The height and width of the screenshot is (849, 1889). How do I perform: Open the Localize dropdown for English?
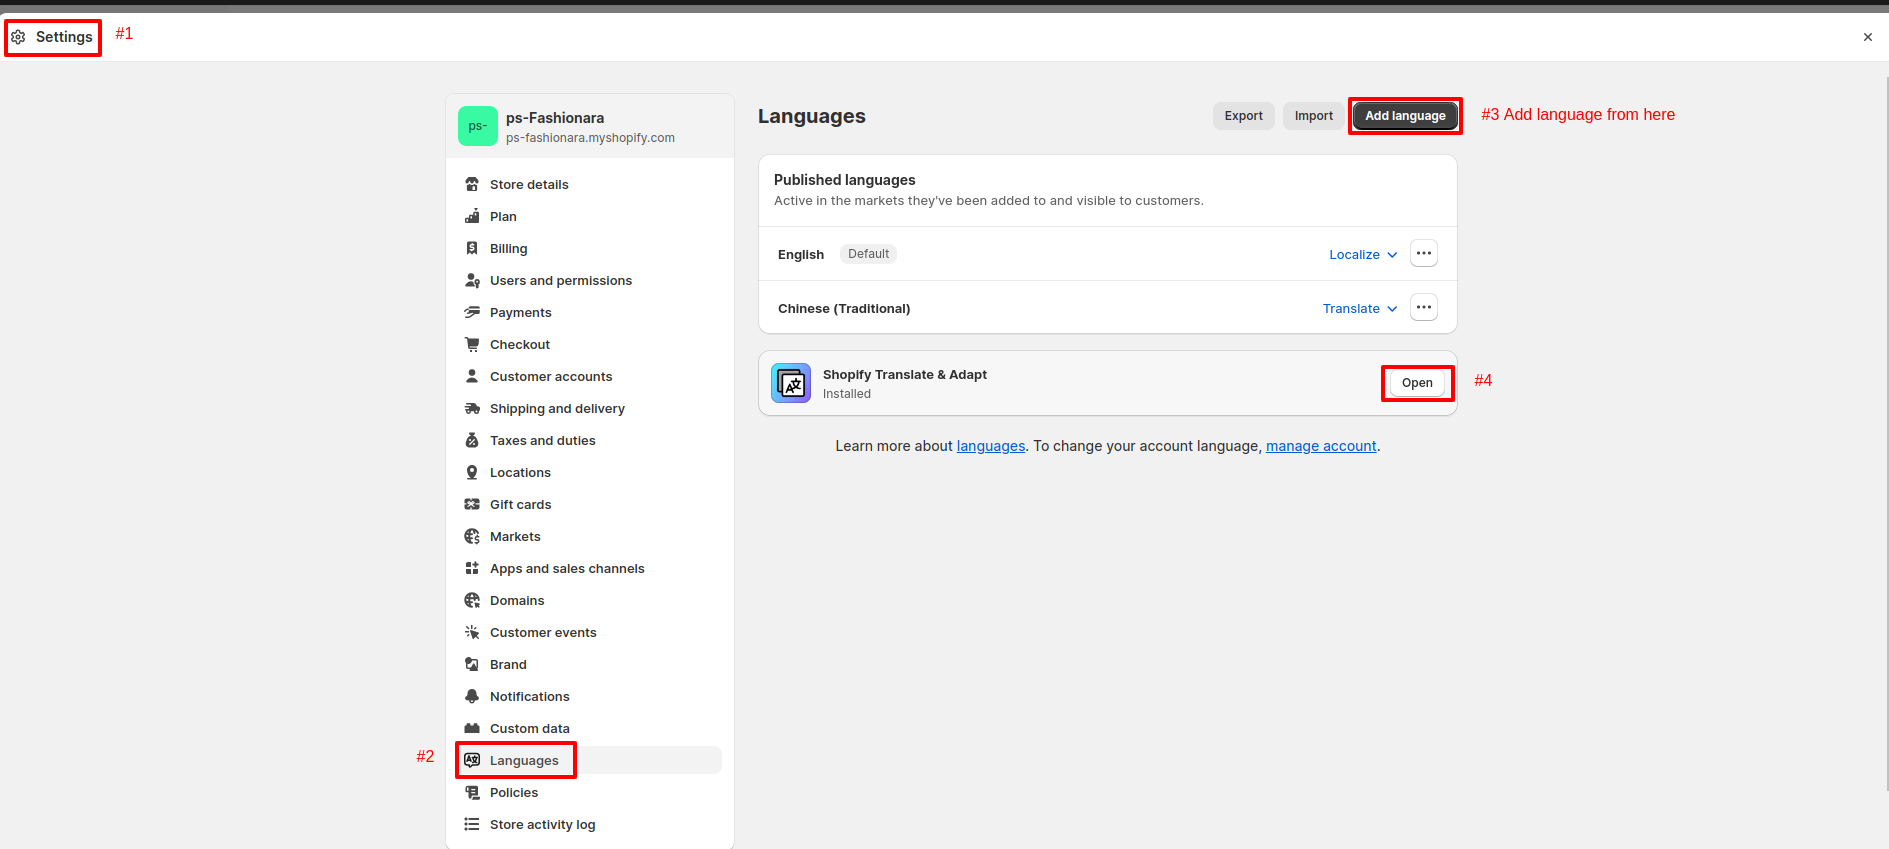[x=1363, y=254]
